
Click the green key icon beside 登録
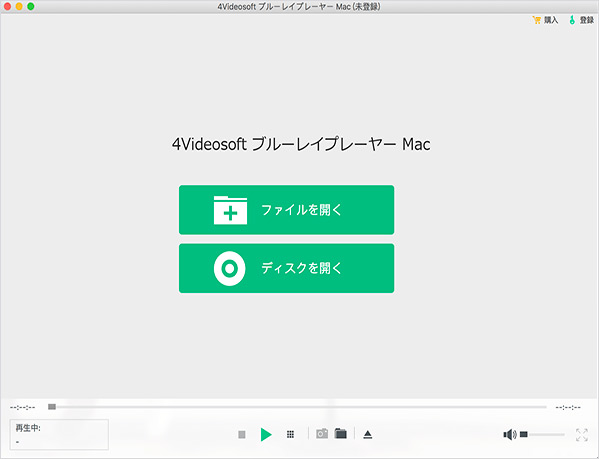572,20
